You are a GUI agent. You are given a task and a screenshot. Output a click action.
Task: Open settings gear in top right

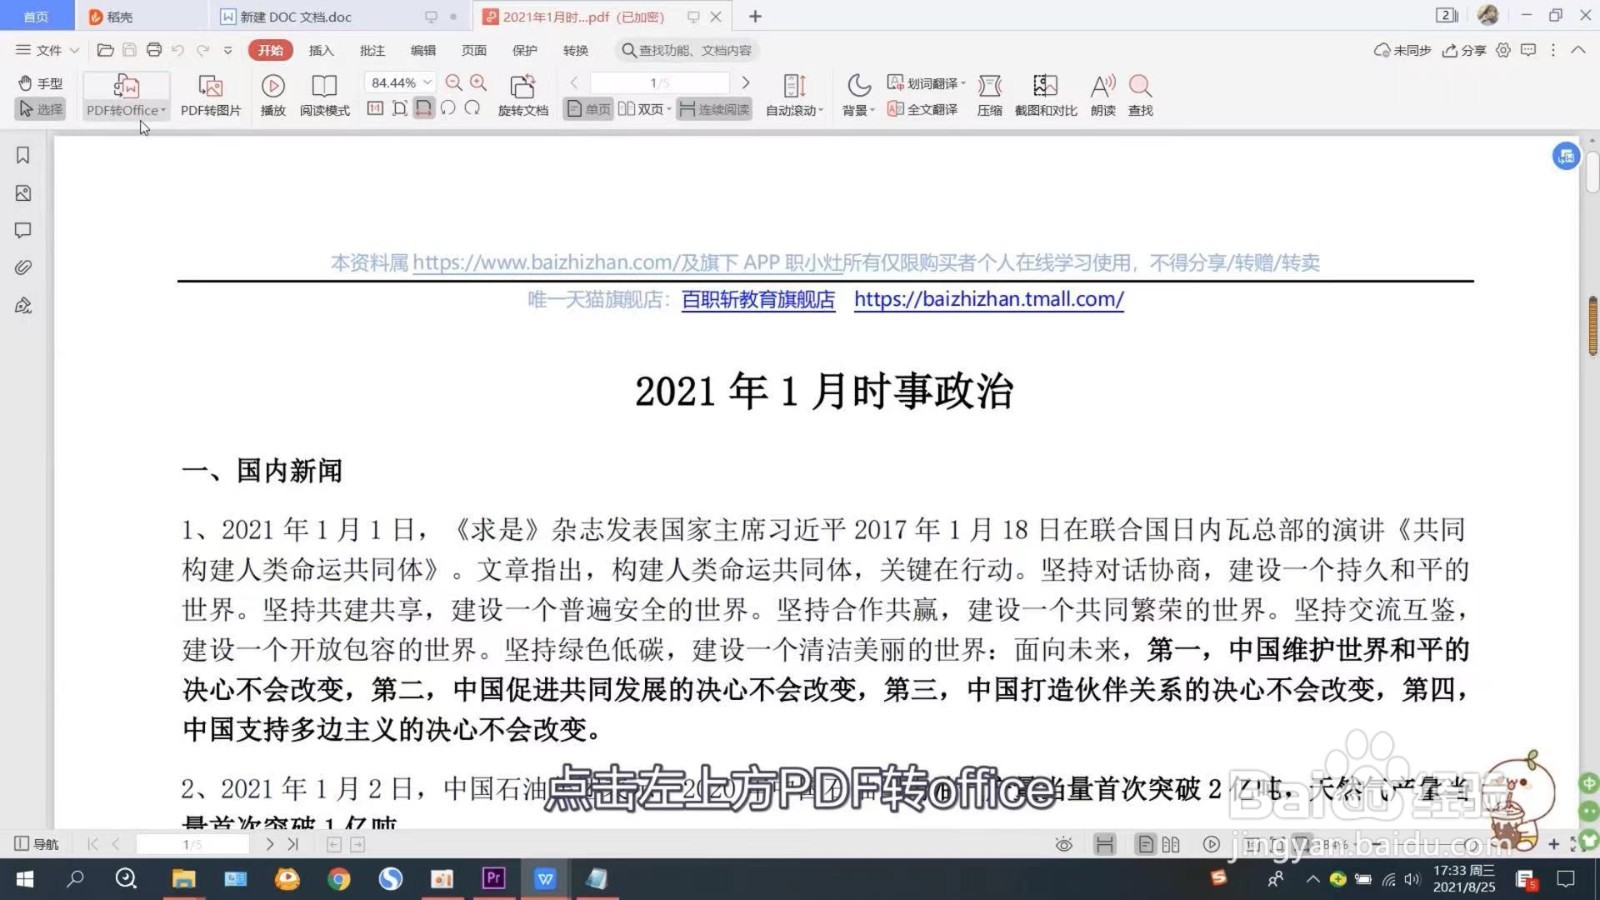(x=1503, y=50)
